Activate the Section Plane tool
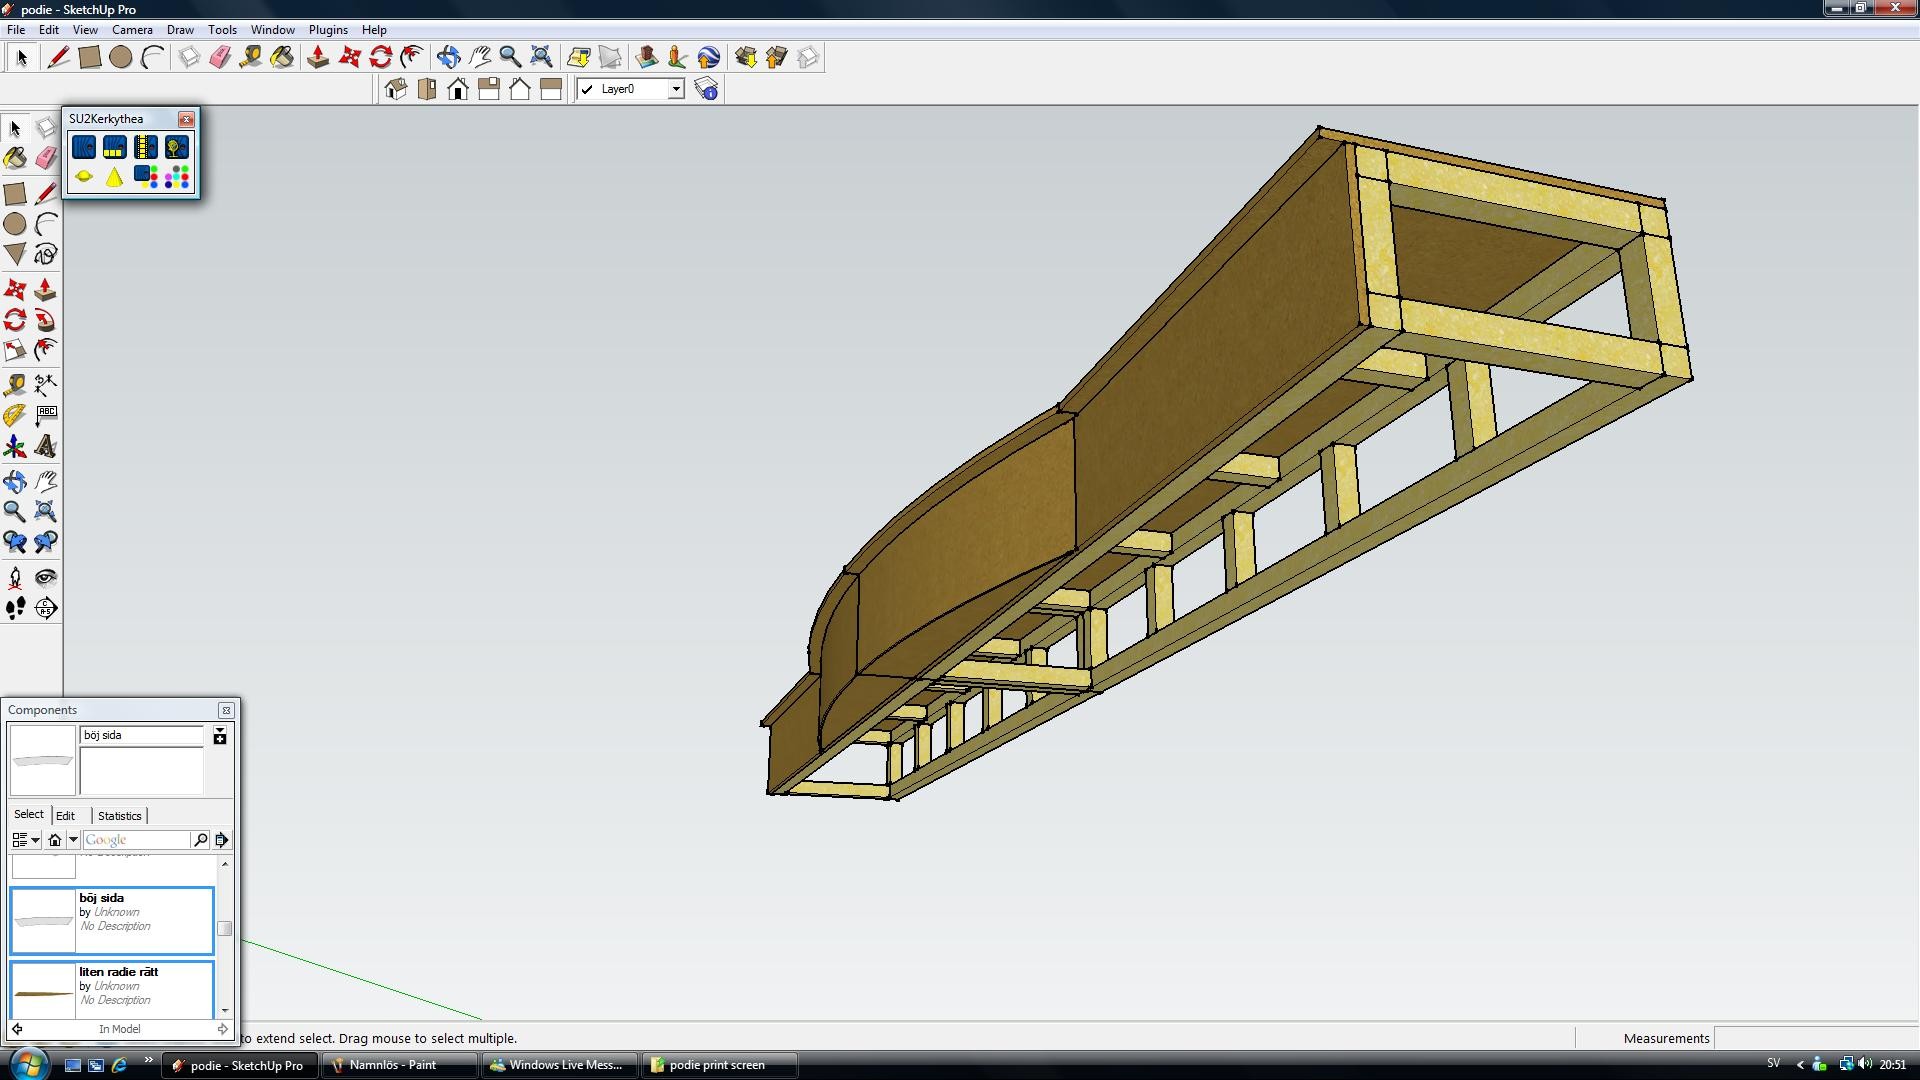This screenshot has width=1920, height=1080. click(x=46, y=608)
